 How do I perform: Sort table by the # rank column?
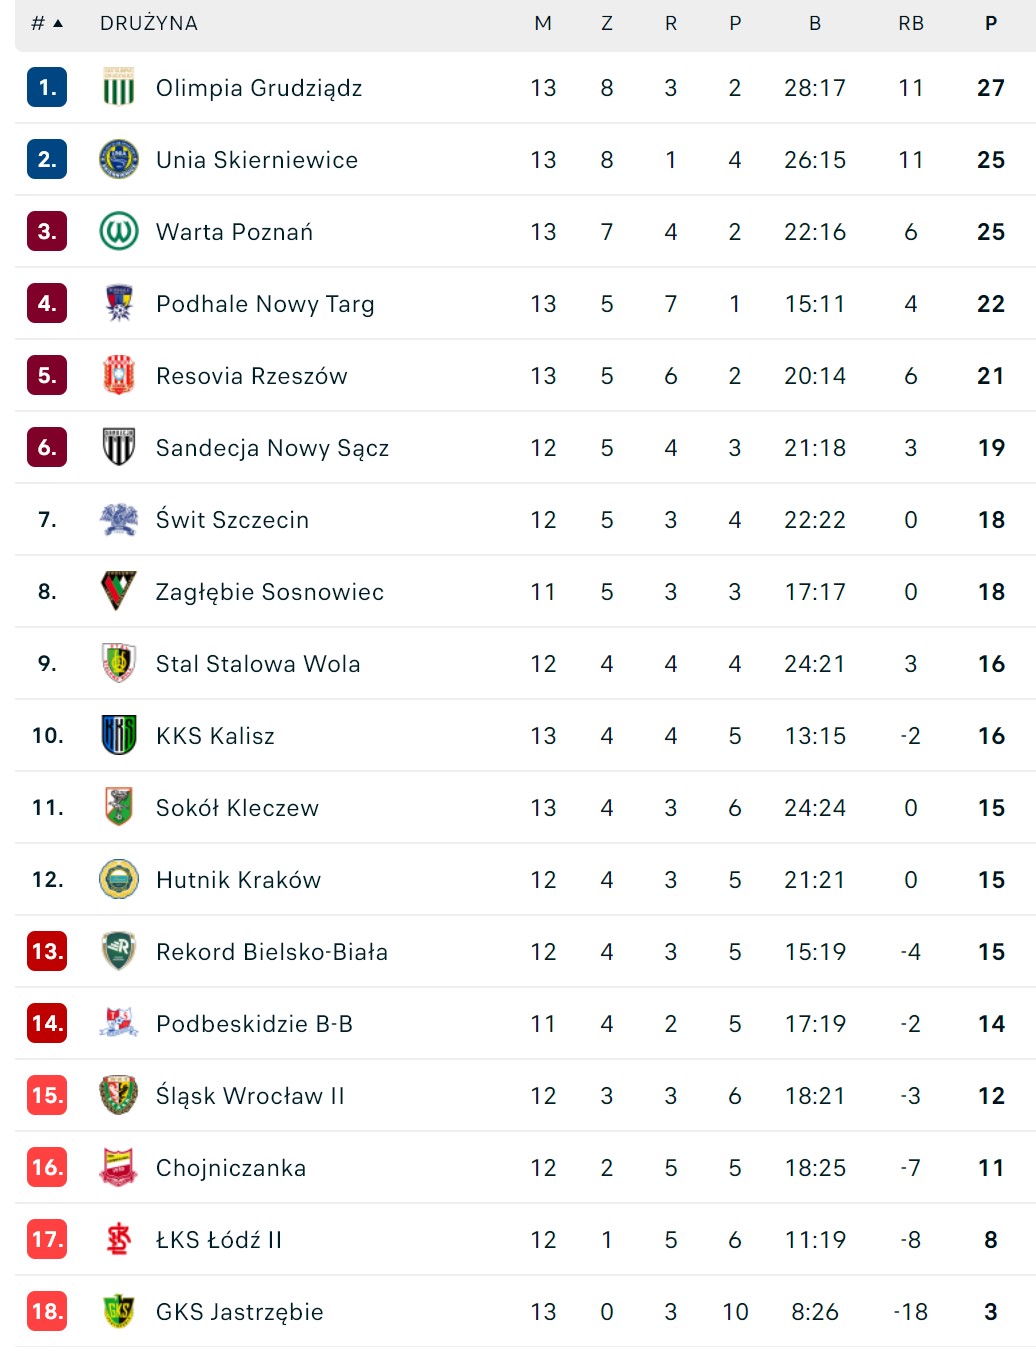pos(46,23)
